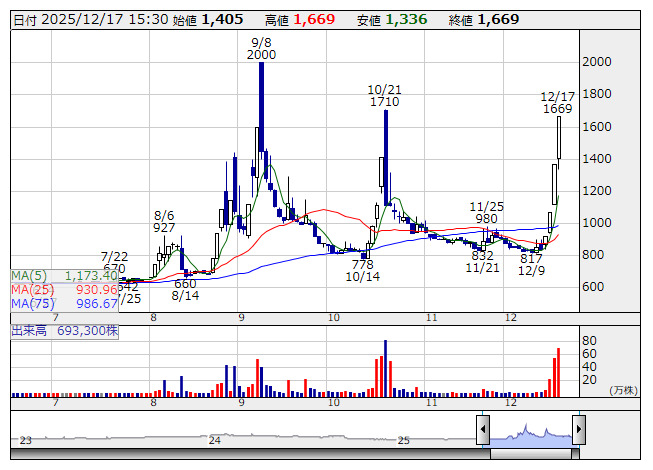
Task: Click the right range handle arrow
Action: coord(578,432)
